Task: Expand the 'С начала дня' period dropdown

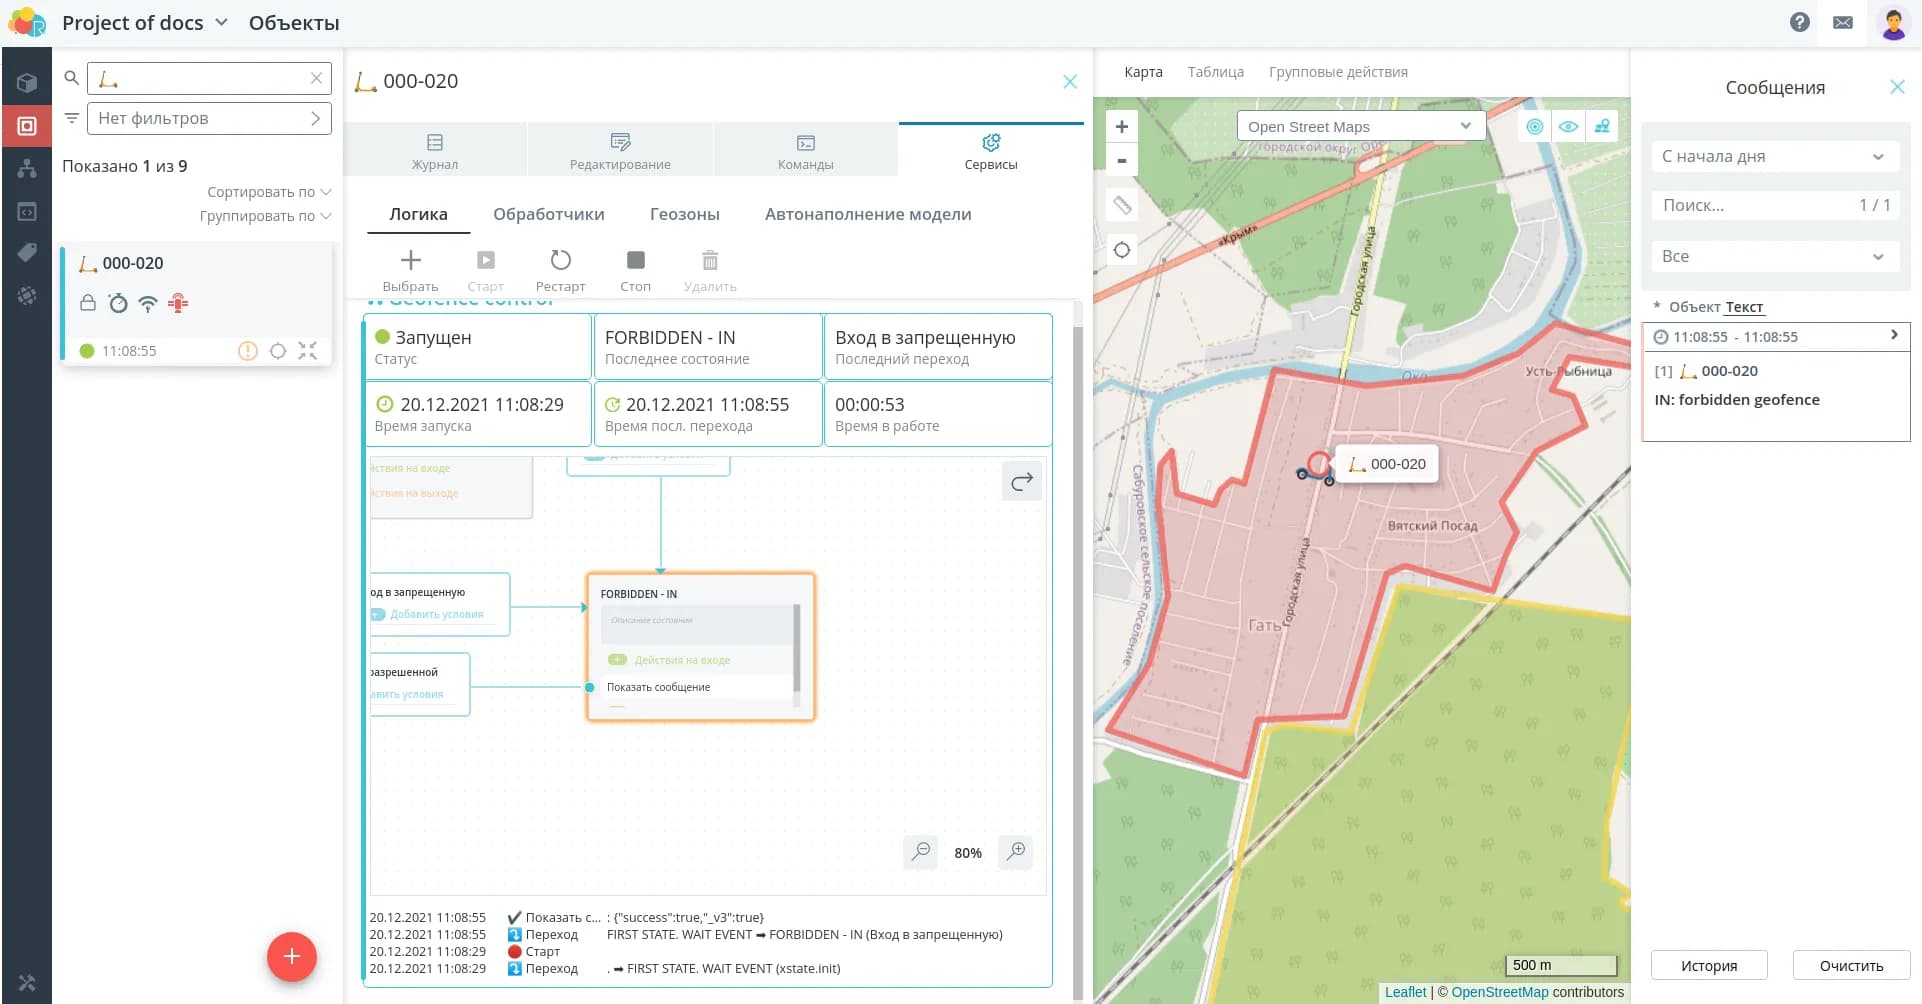Action: (1773, 156)
